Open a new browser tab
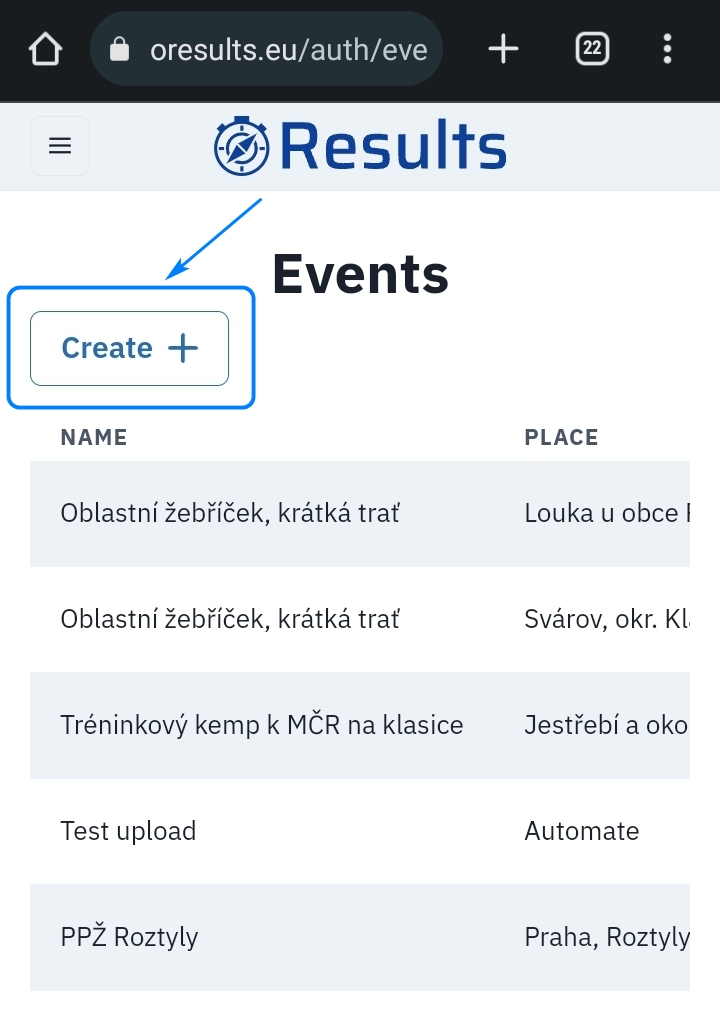This screenshot has width=720, height=1012. 503,49
